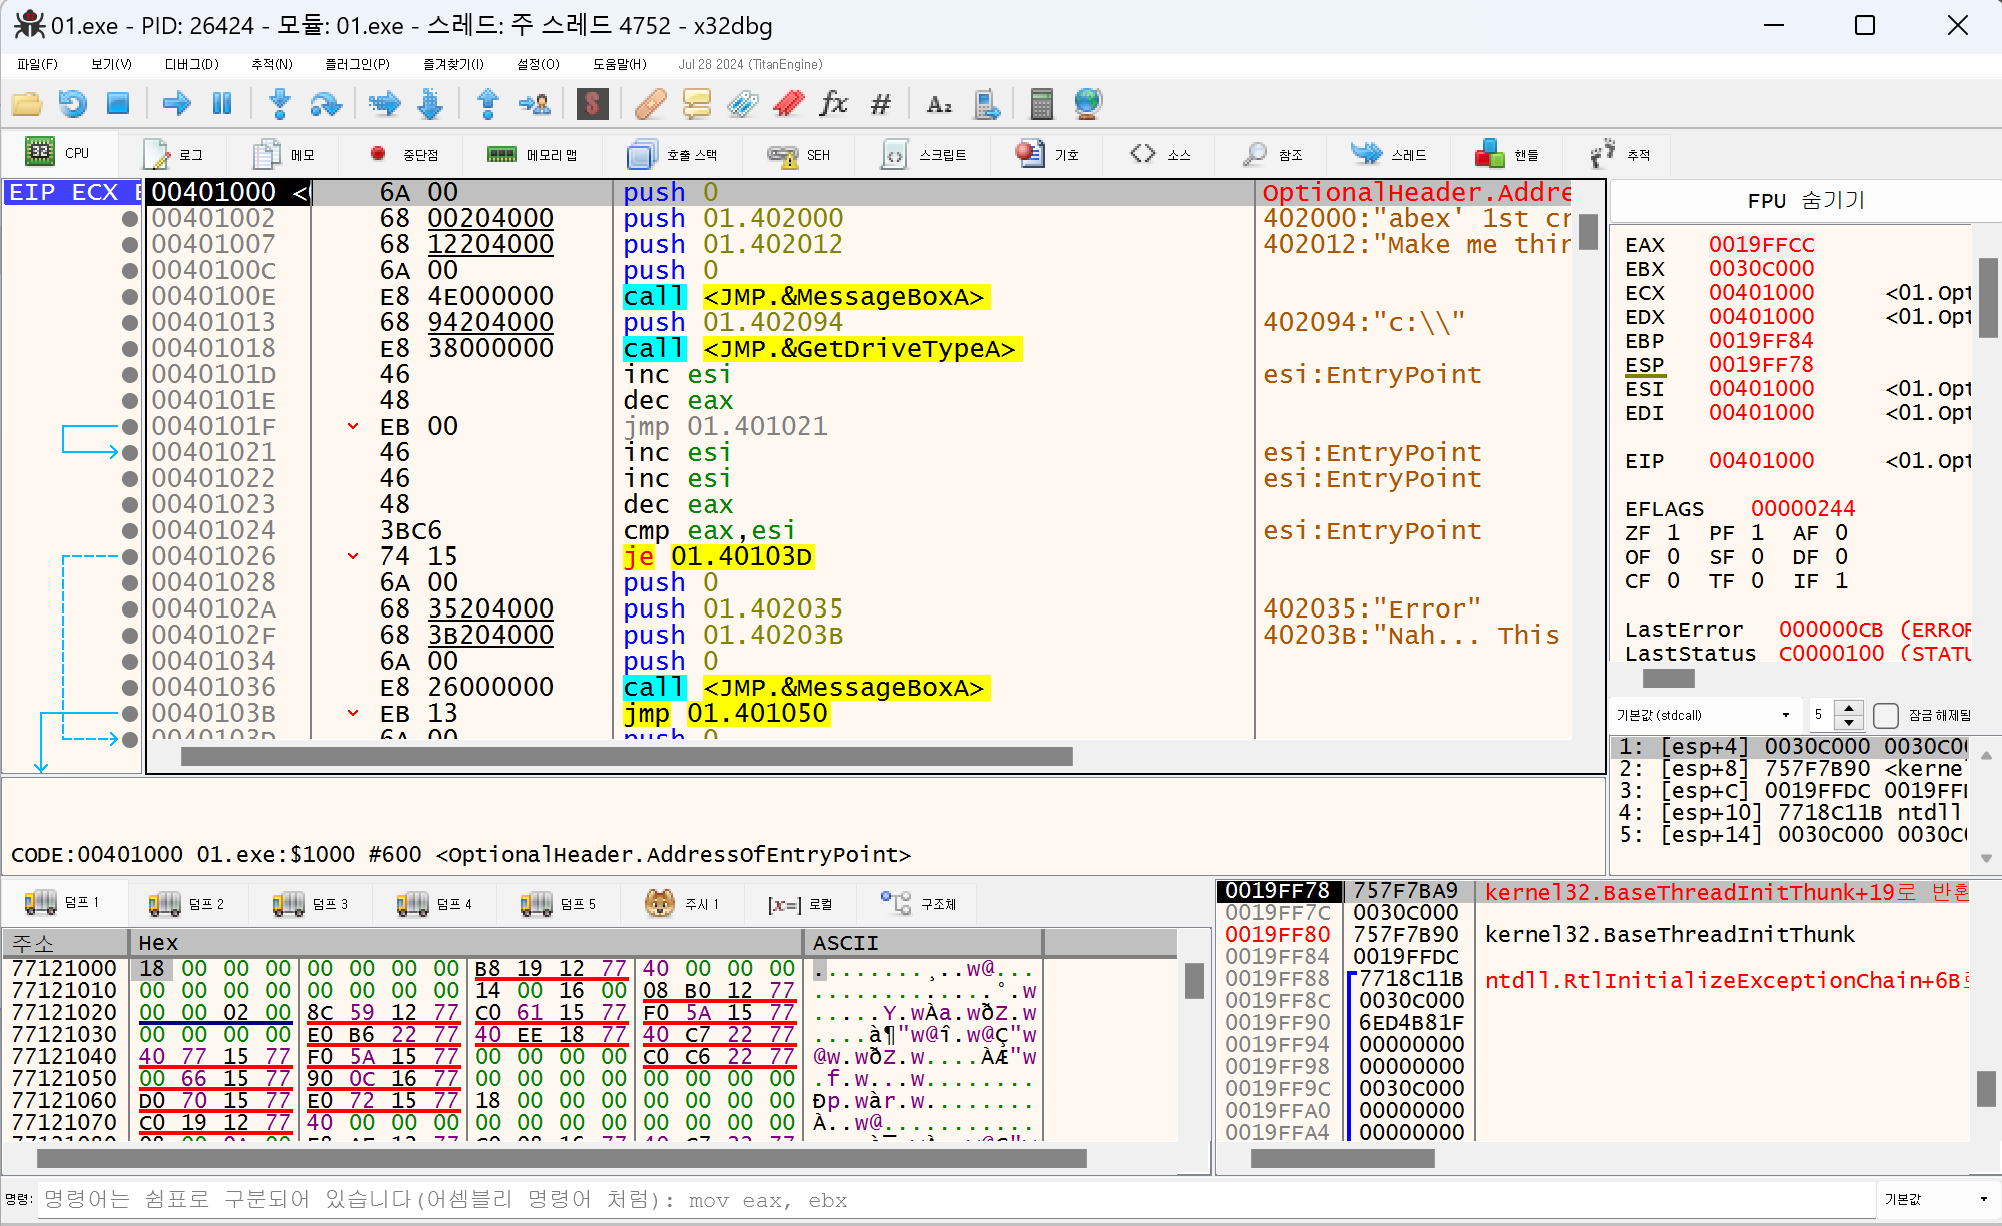Open the calculator toolbar icon
This screenshot has width=2002, height=1226.
1041,103
